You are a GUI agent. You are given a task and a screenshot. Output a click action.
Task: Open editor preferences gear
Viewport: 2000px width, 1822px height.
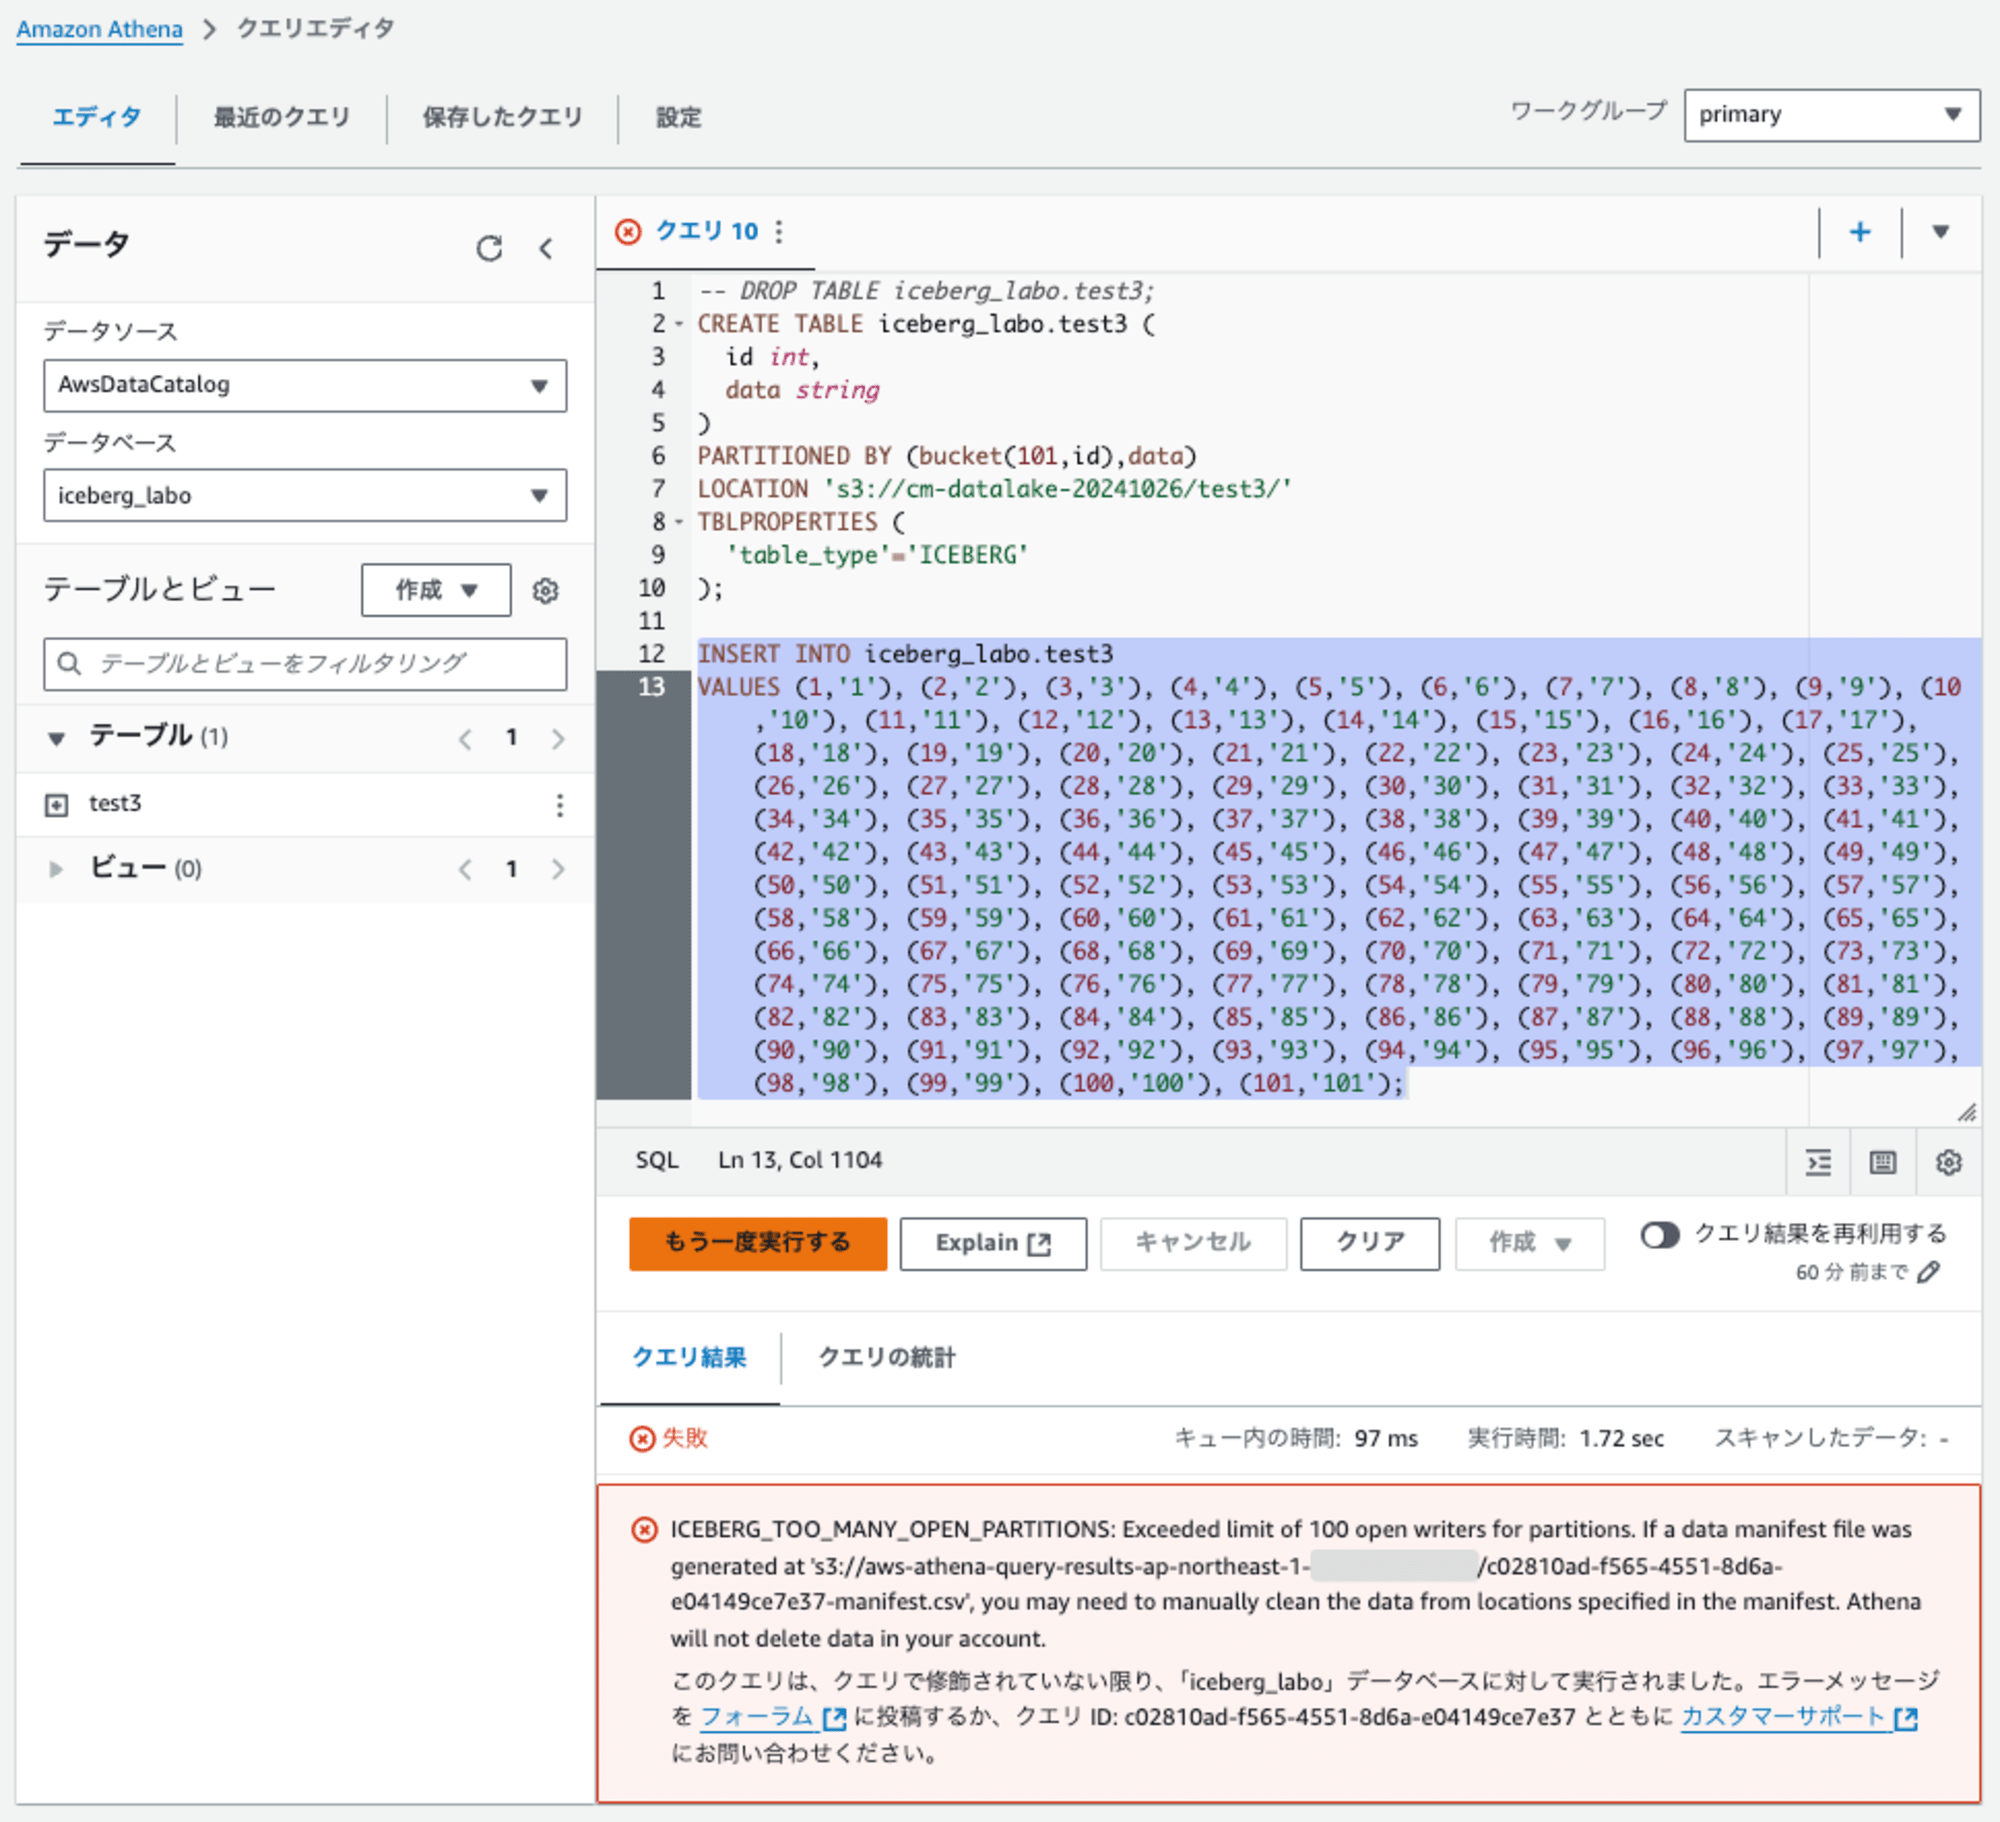(1949, 1162)
